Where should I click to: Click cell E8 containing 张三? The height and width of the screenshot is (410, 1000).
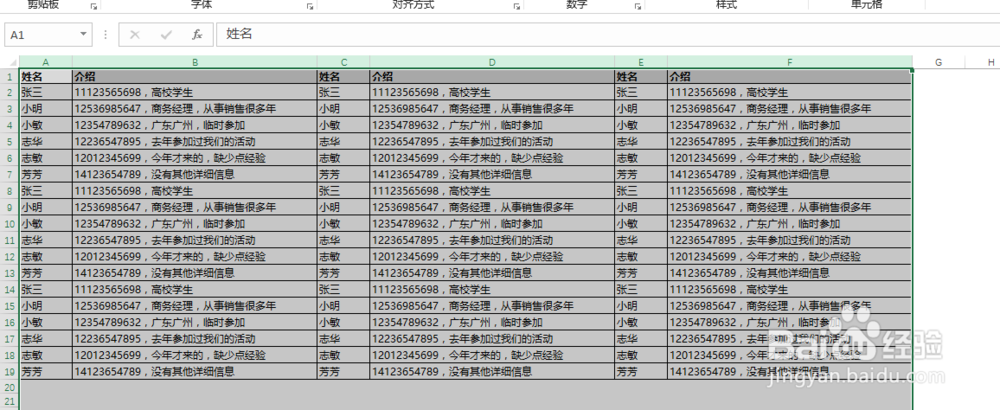641,191
